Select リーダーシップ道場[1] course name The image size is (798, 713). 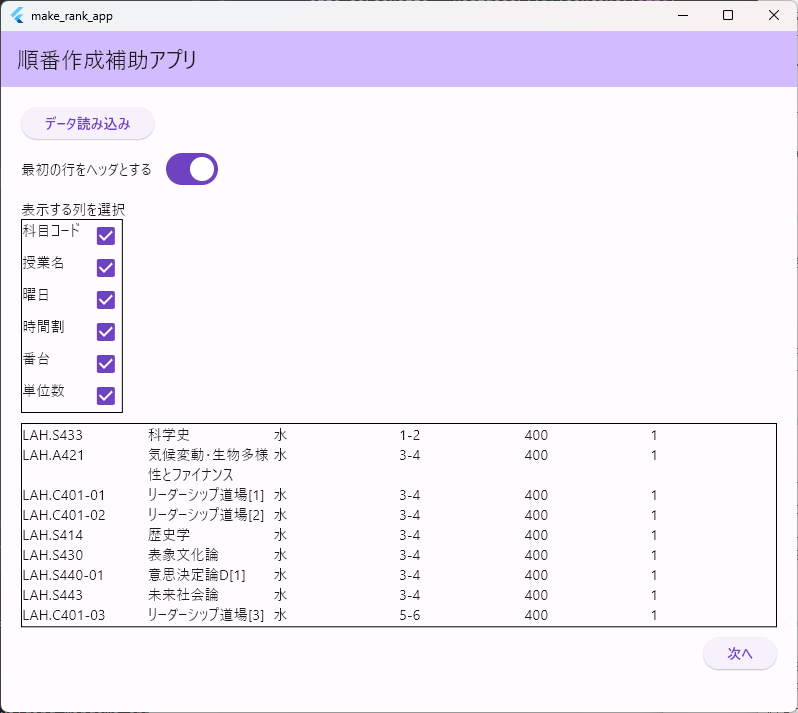(x=205, y=495)
